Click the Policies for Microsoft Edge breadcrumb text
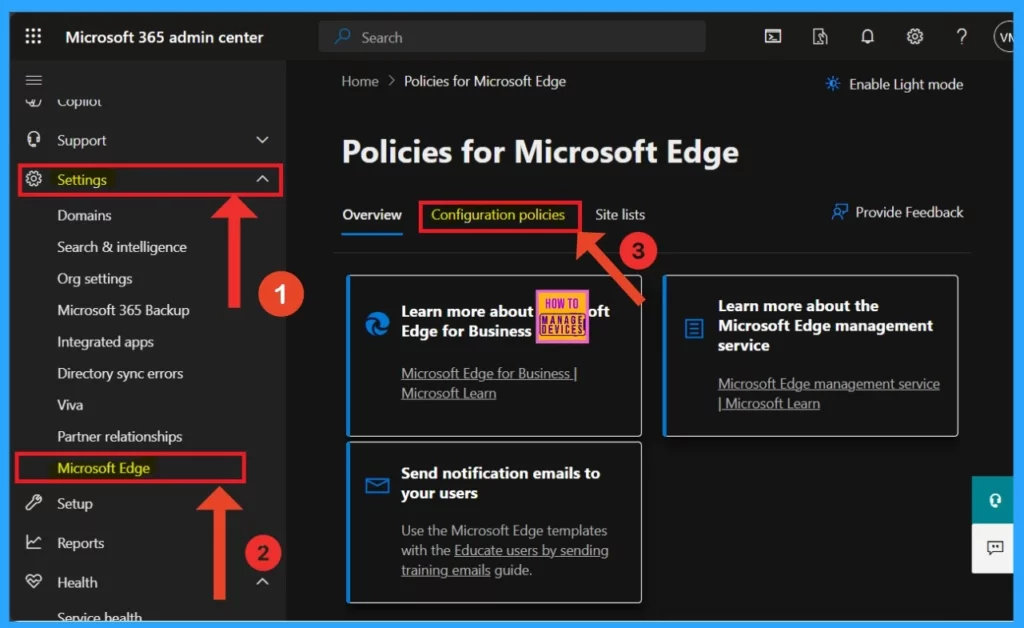Screen dimensions: 1024x628 (485, 81)
